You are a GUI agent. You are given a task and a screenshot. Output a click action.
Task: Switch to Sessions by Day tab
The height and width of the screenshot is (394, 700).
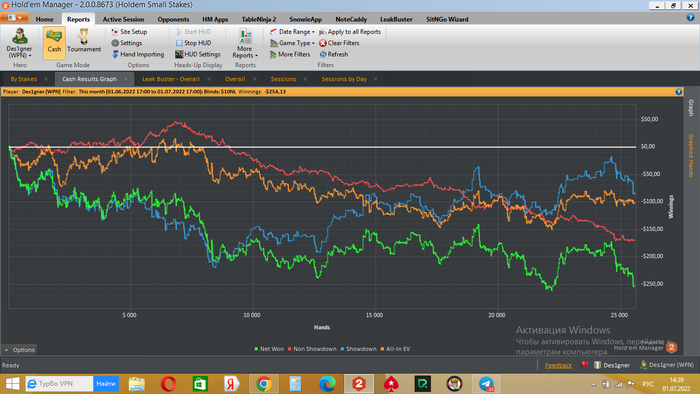(x=344, y=79)
